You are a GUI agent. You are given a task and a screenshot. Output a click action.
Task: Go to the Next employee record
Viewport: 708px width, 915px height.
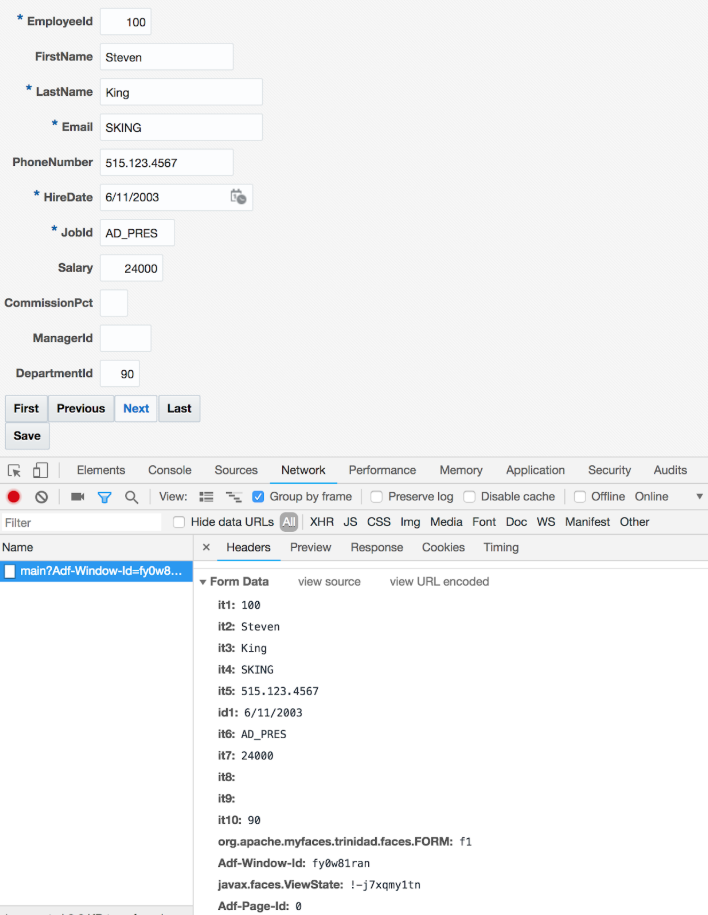136,408
